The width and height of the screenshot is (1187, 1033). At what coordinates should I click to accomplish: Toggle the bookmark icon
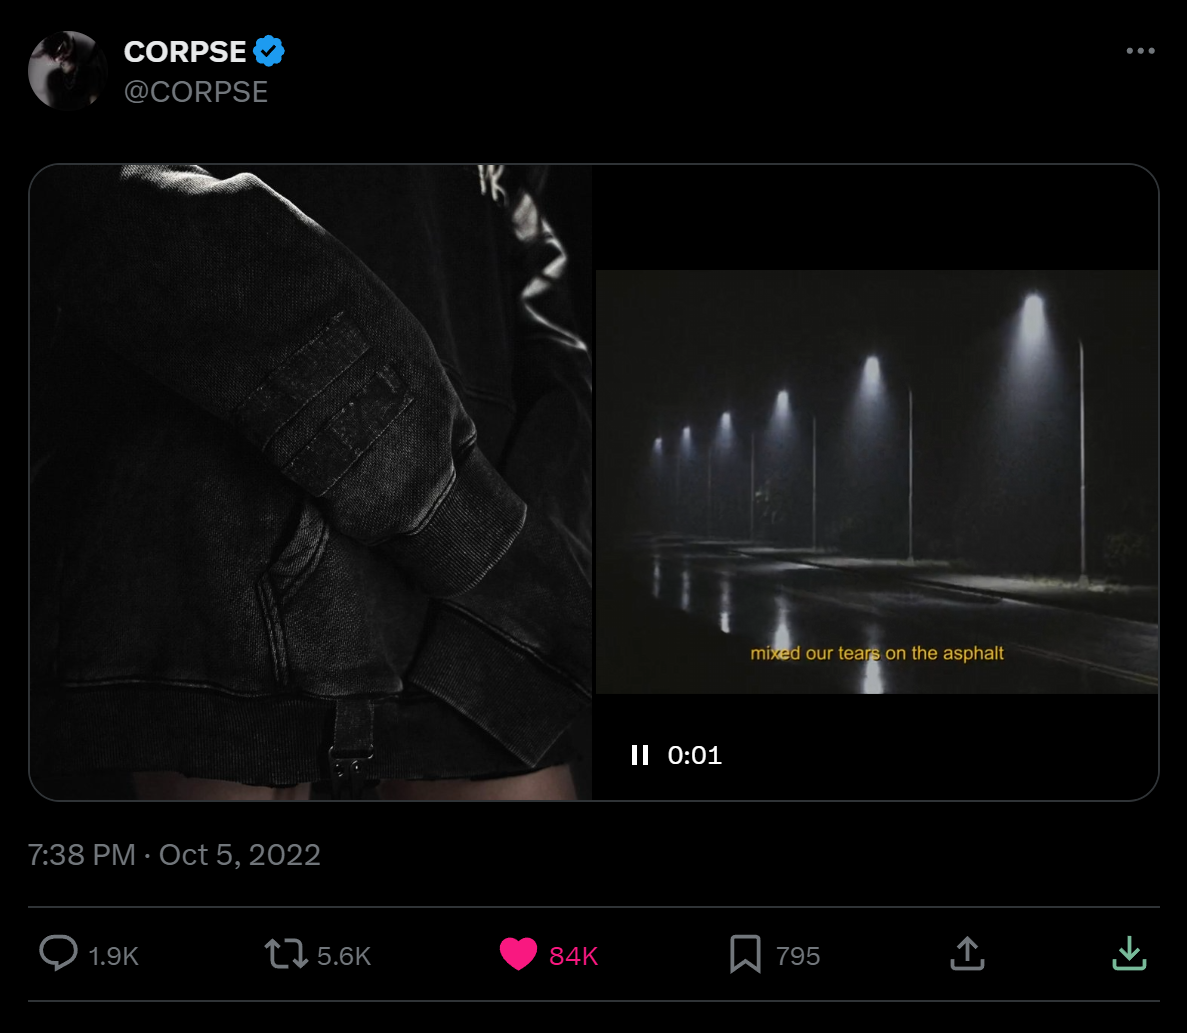745,955
